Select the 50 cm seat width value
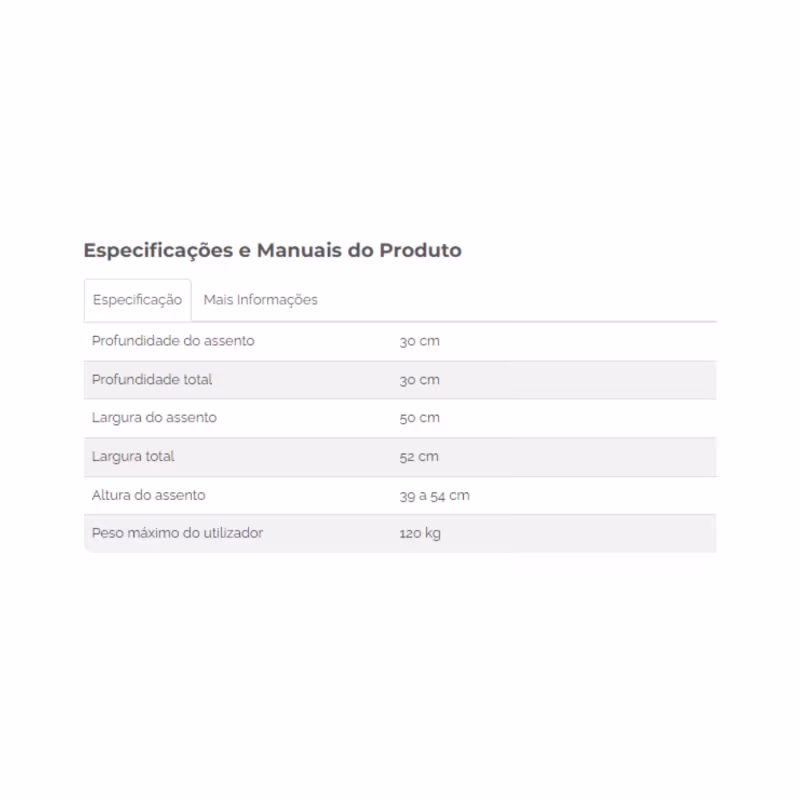This screenshot has width=800, height=800. tap(419, 418)
